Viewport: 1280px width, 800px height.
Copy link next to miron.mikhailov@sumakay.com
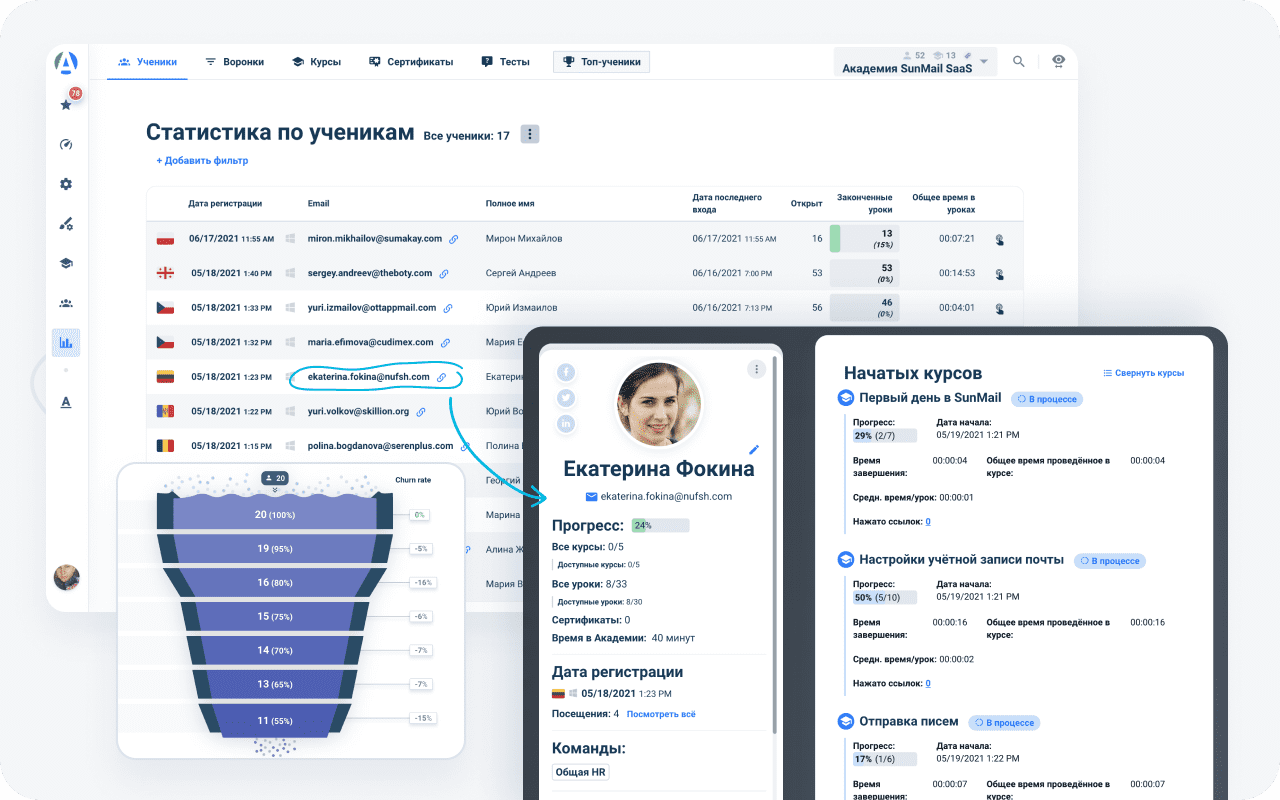pos(454,239)
